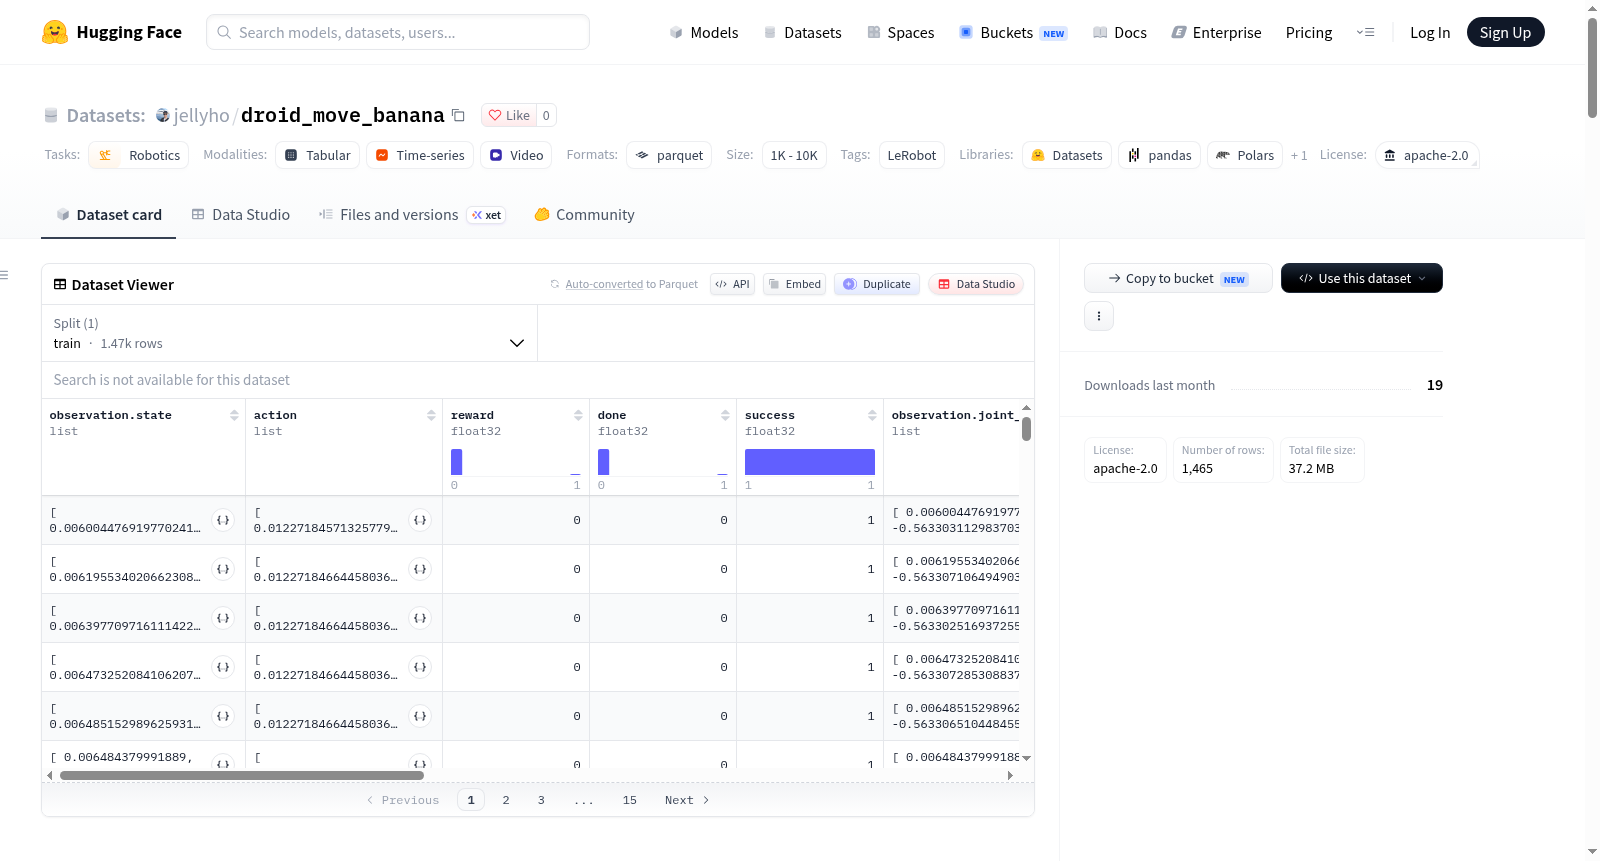Switch to the Data Studio tab

pos(241,215)
